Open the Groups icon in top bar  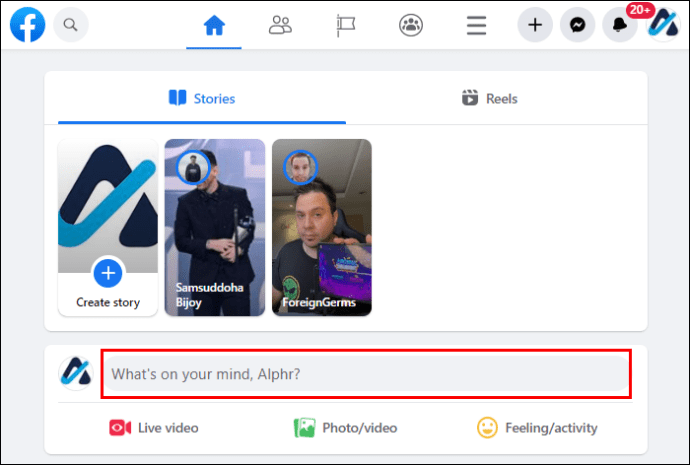411,25
